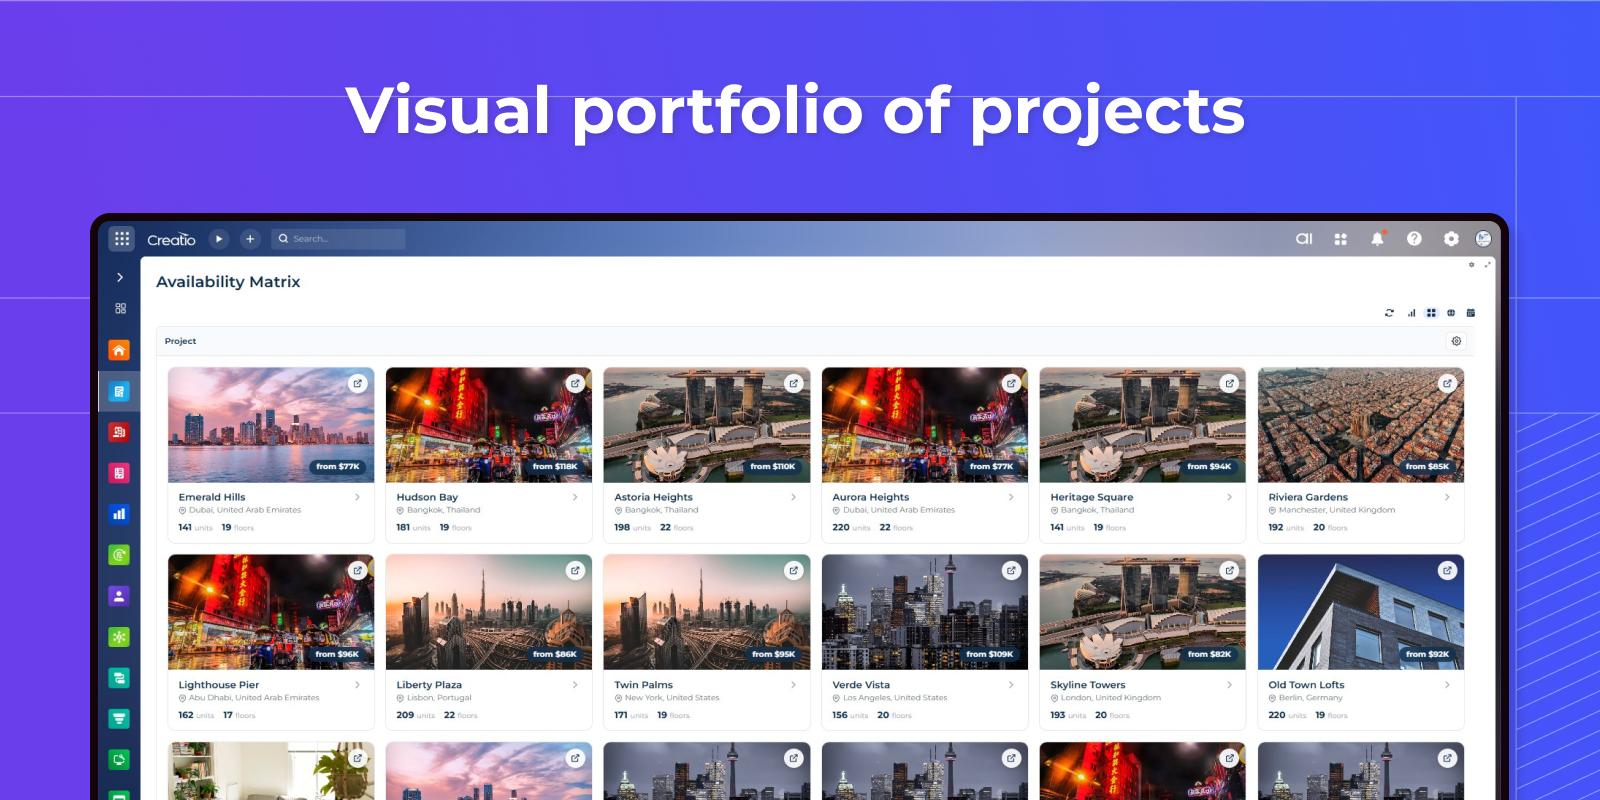Screen dimensions: 1600x800
Task: Switch to the globe map view icon
Action: pos(1451,313)
